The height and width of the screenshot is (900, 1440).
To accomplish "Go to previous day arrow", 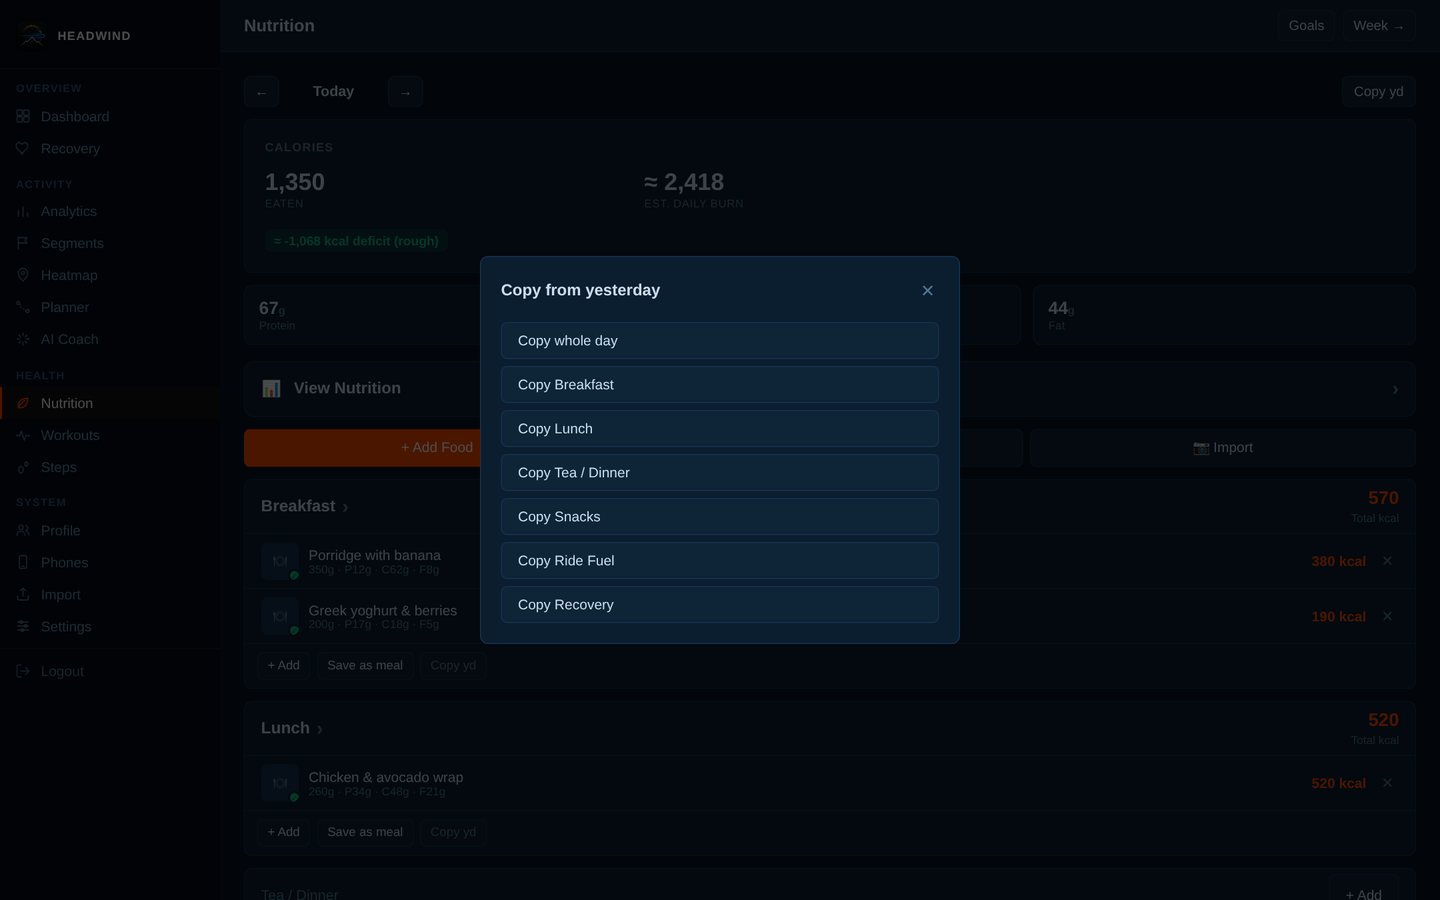I will tap(261, 92).
